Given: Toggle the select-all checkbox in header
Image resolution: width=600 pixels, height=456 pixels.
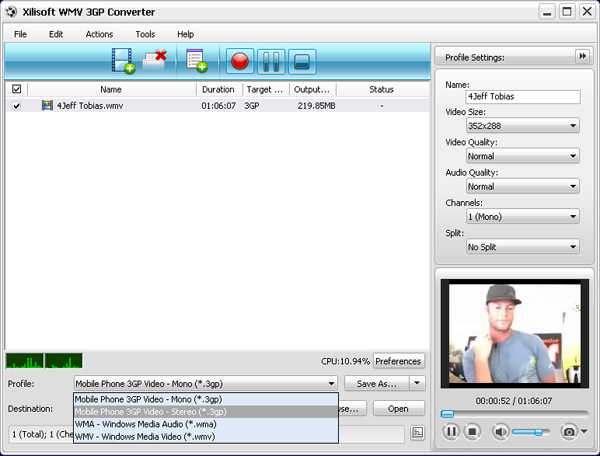Looking at the screenshot, I should pyautogui.click(x=16, y=89).
